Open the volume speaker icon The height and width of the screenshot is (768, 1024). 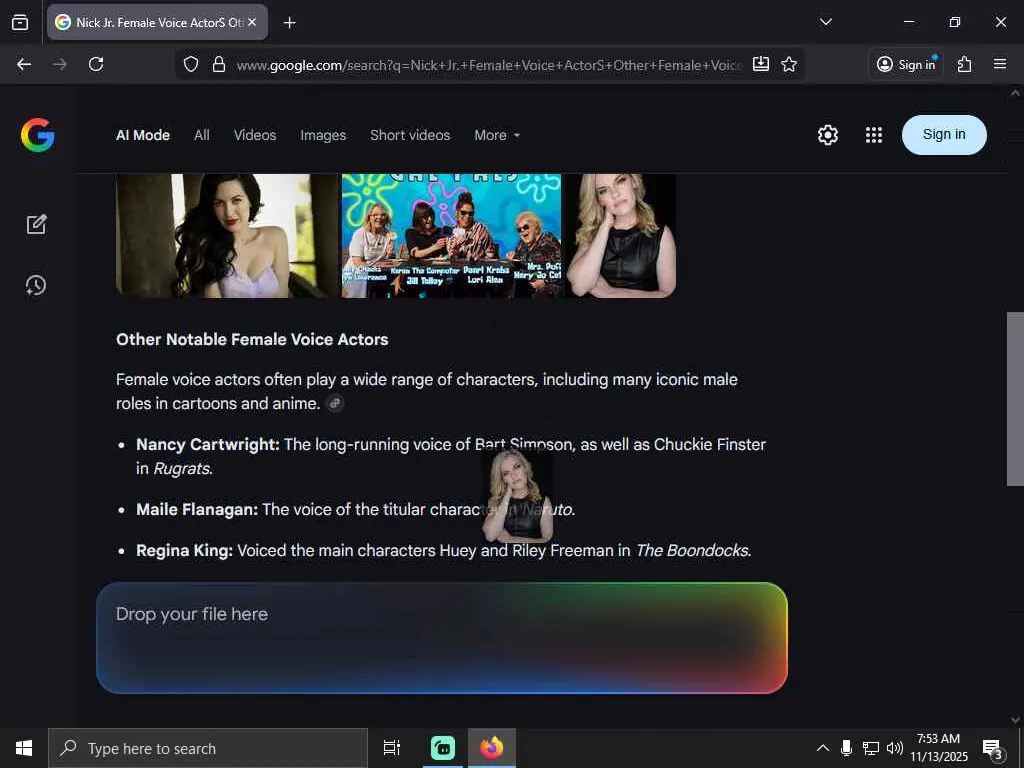pyautogui.click(x=895, y=748)
